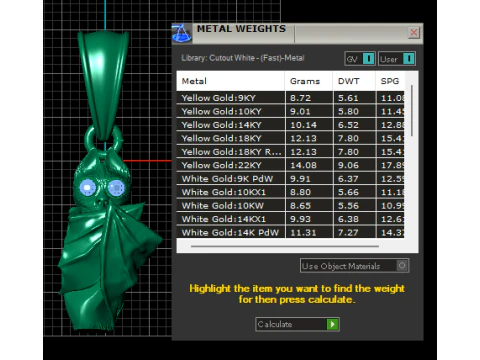Click the 7.27 DWT cell
The height and width of the screenshot is (360, 480).
354,232
